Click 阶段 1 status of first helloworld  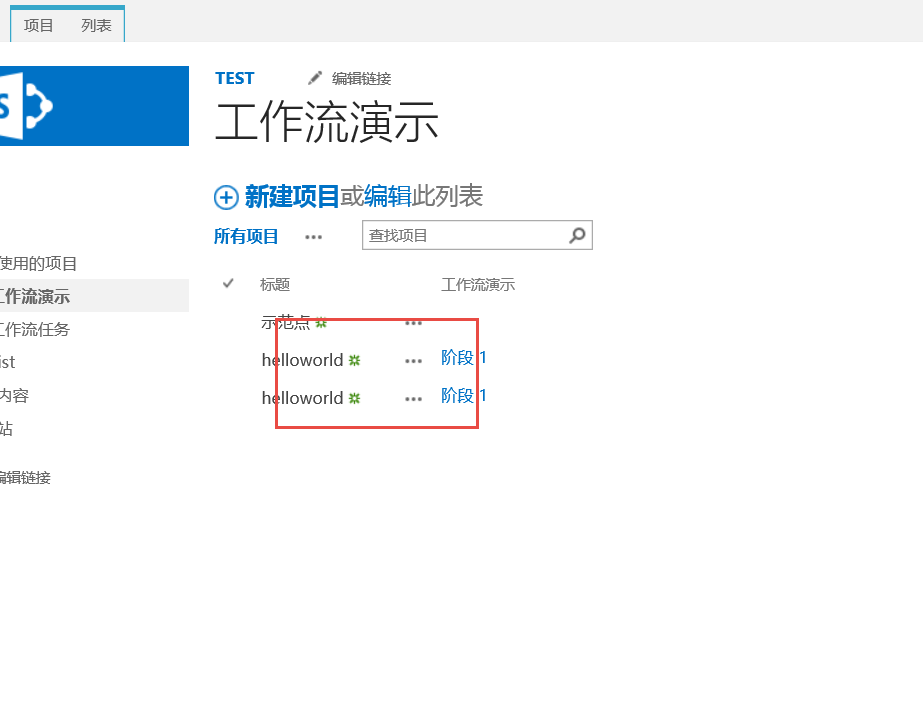point(464,357)
